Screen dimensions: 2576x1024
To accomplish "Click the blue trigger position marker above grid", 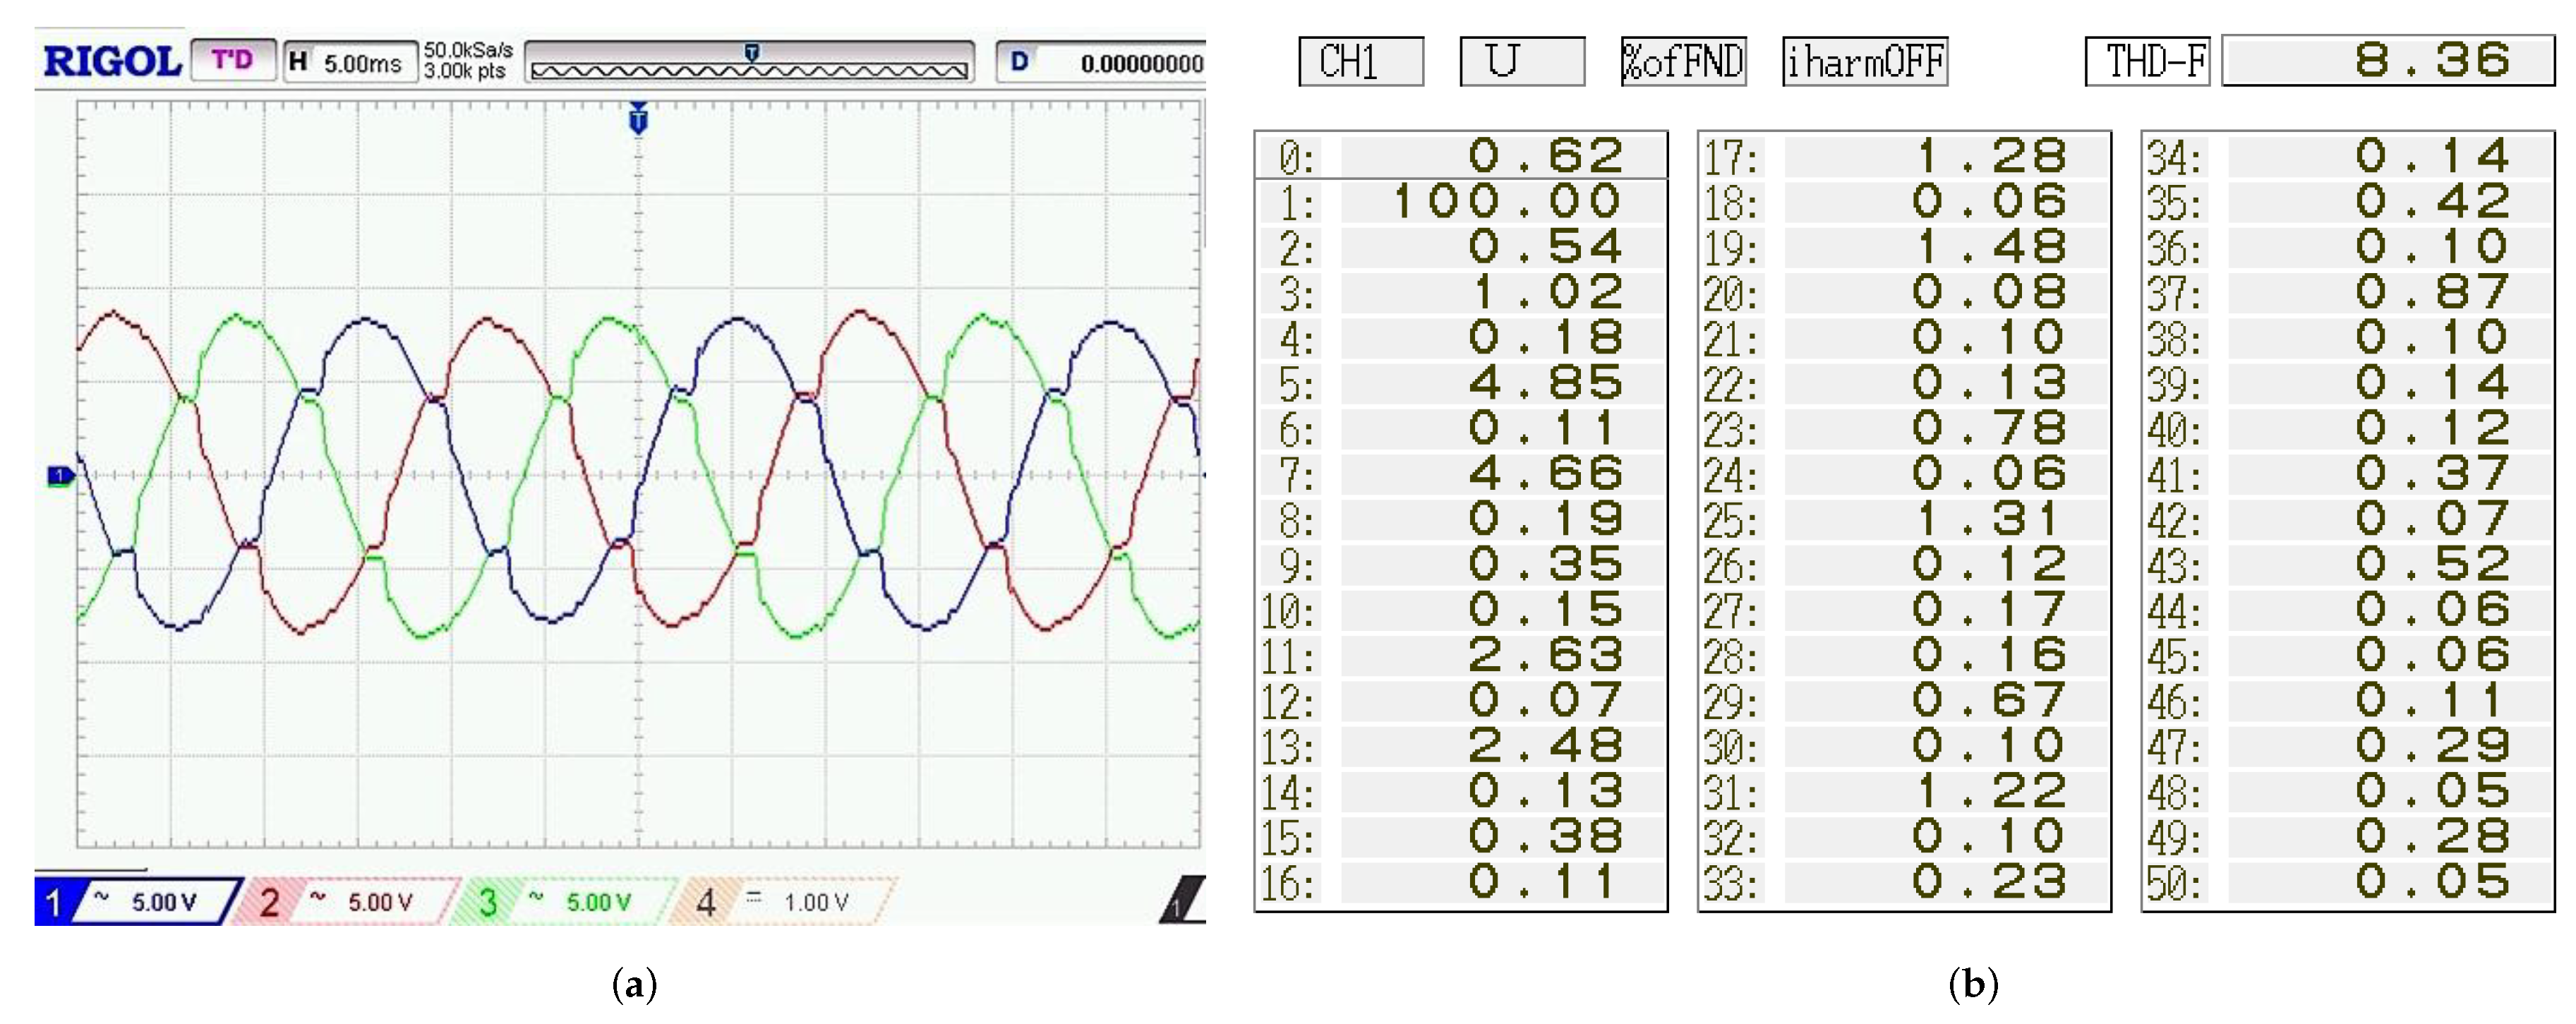I will (x=638, y=120).
